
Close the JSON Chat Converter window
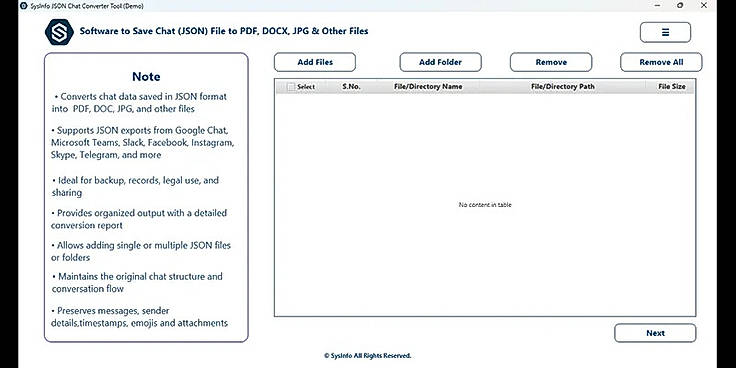pos(704,6)
